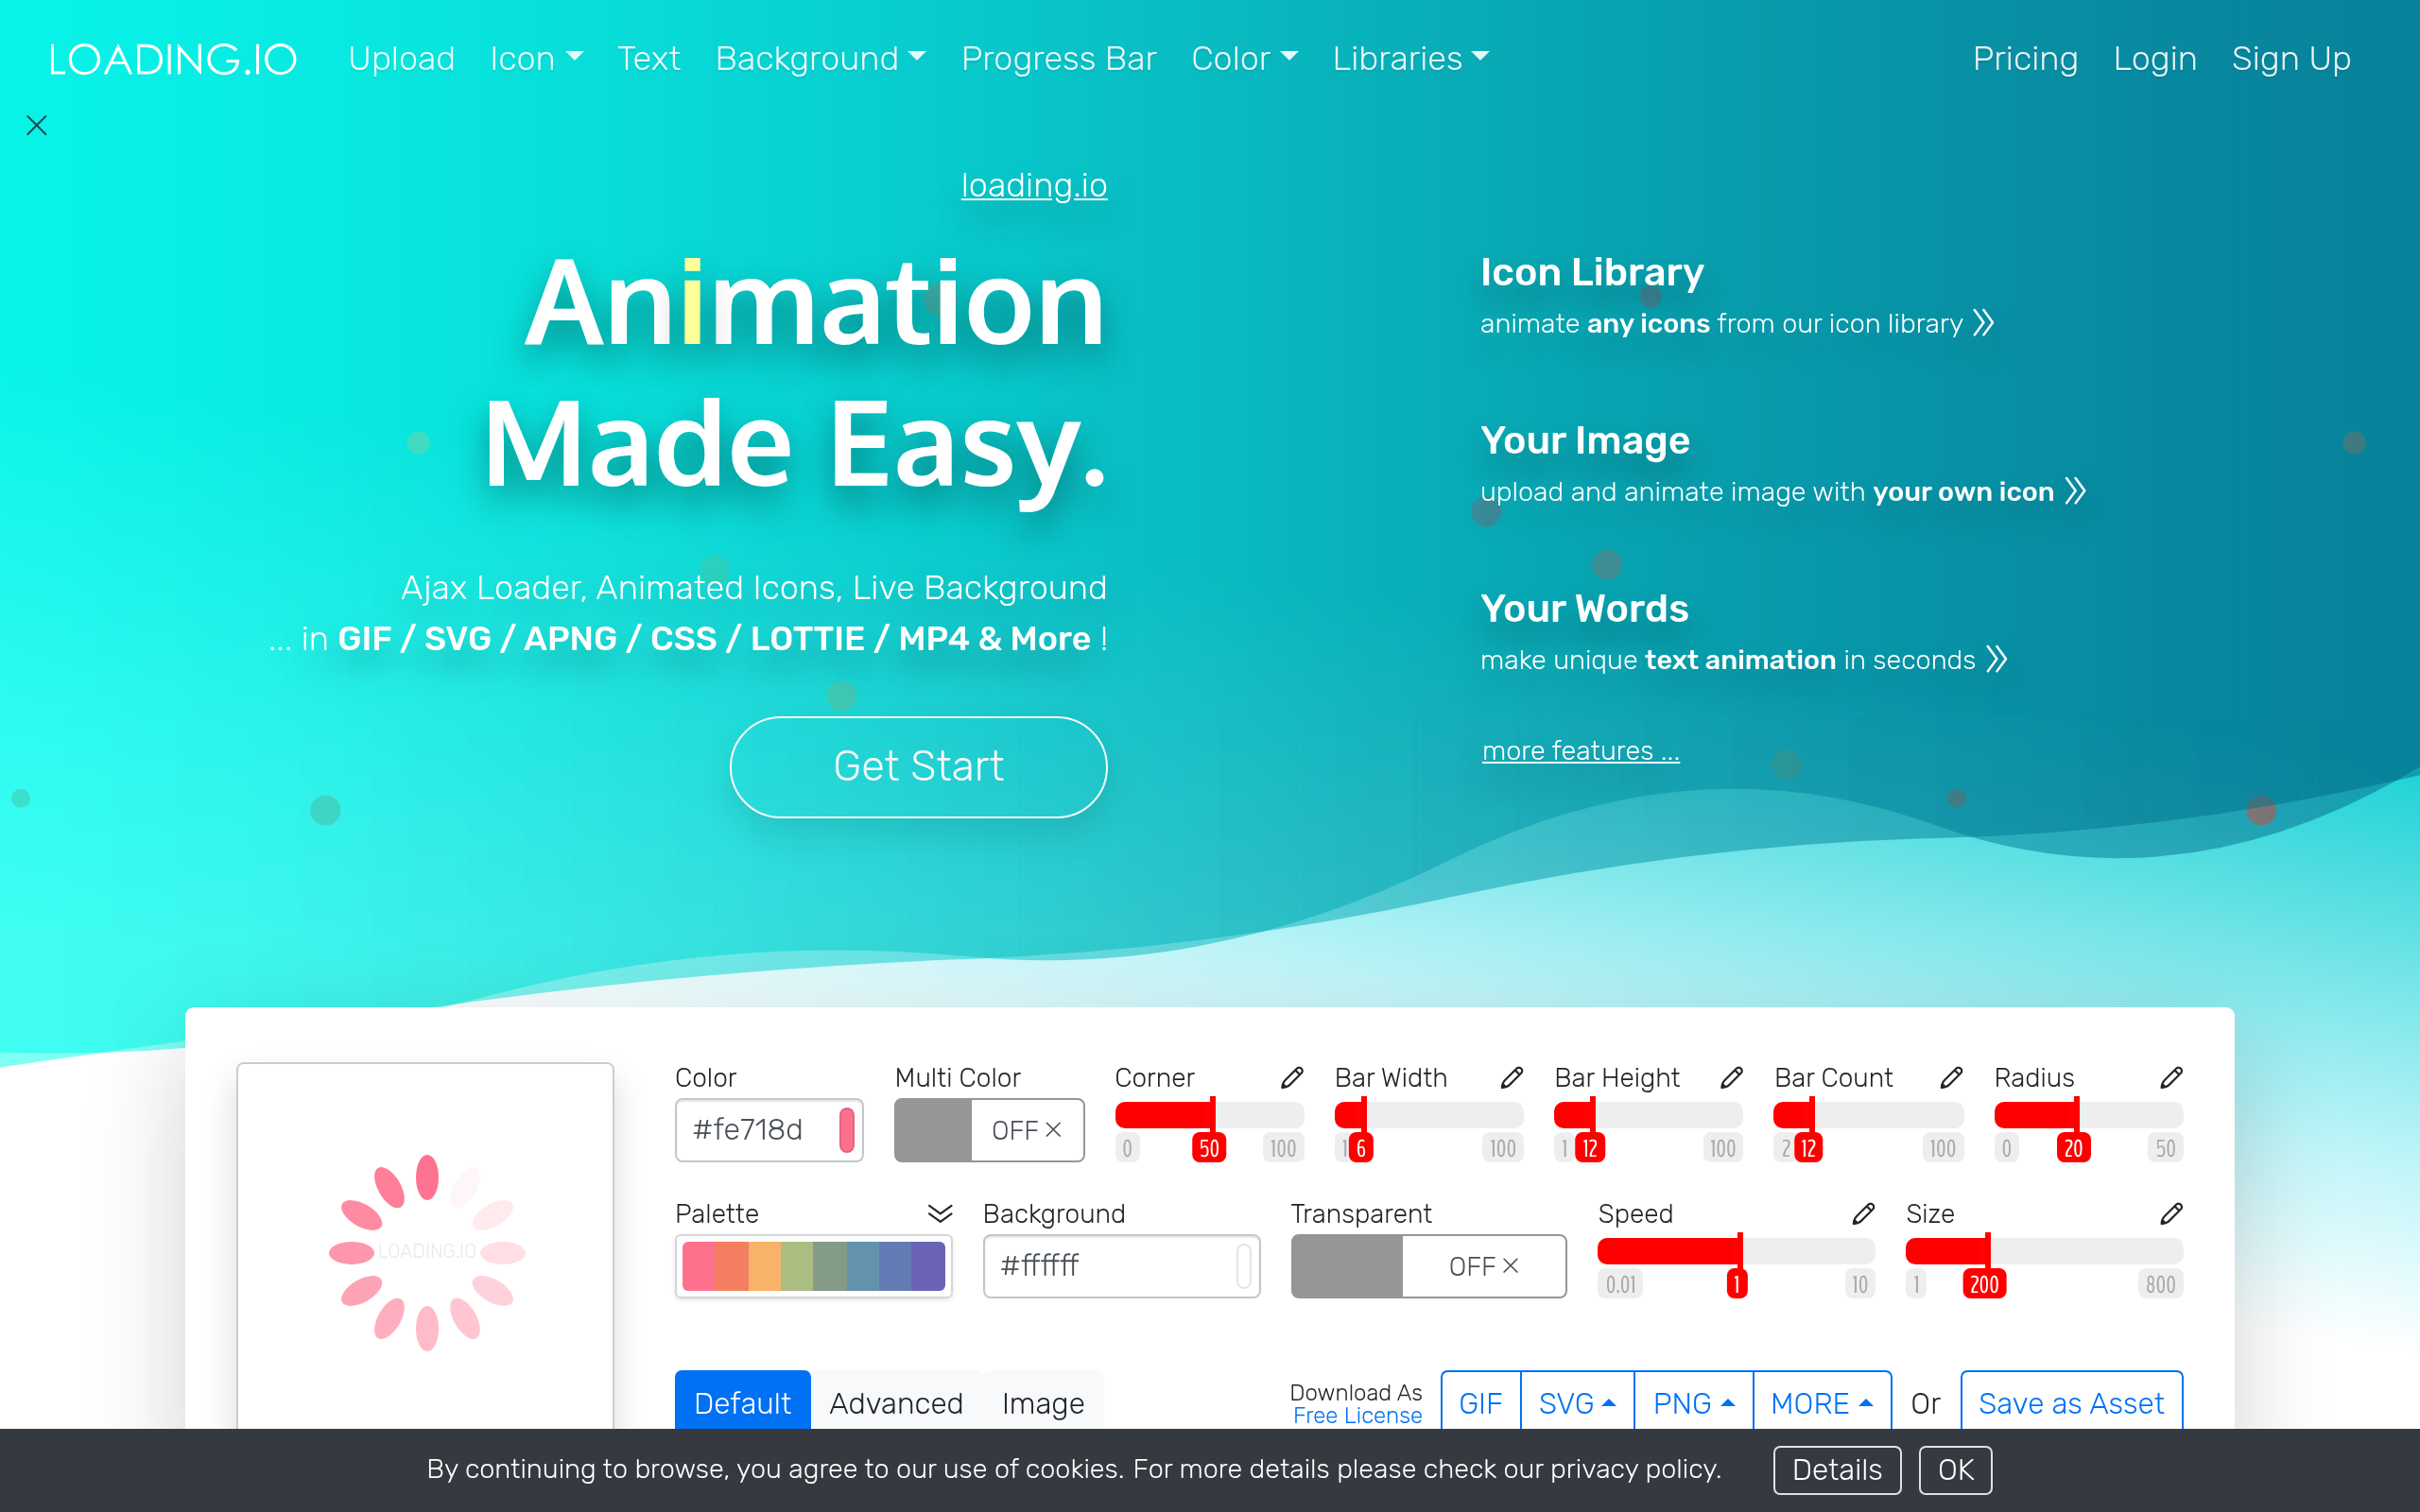Click the white Background color swatch
This screenshot has width=2420, height=1512.
pos(1243,1266)
